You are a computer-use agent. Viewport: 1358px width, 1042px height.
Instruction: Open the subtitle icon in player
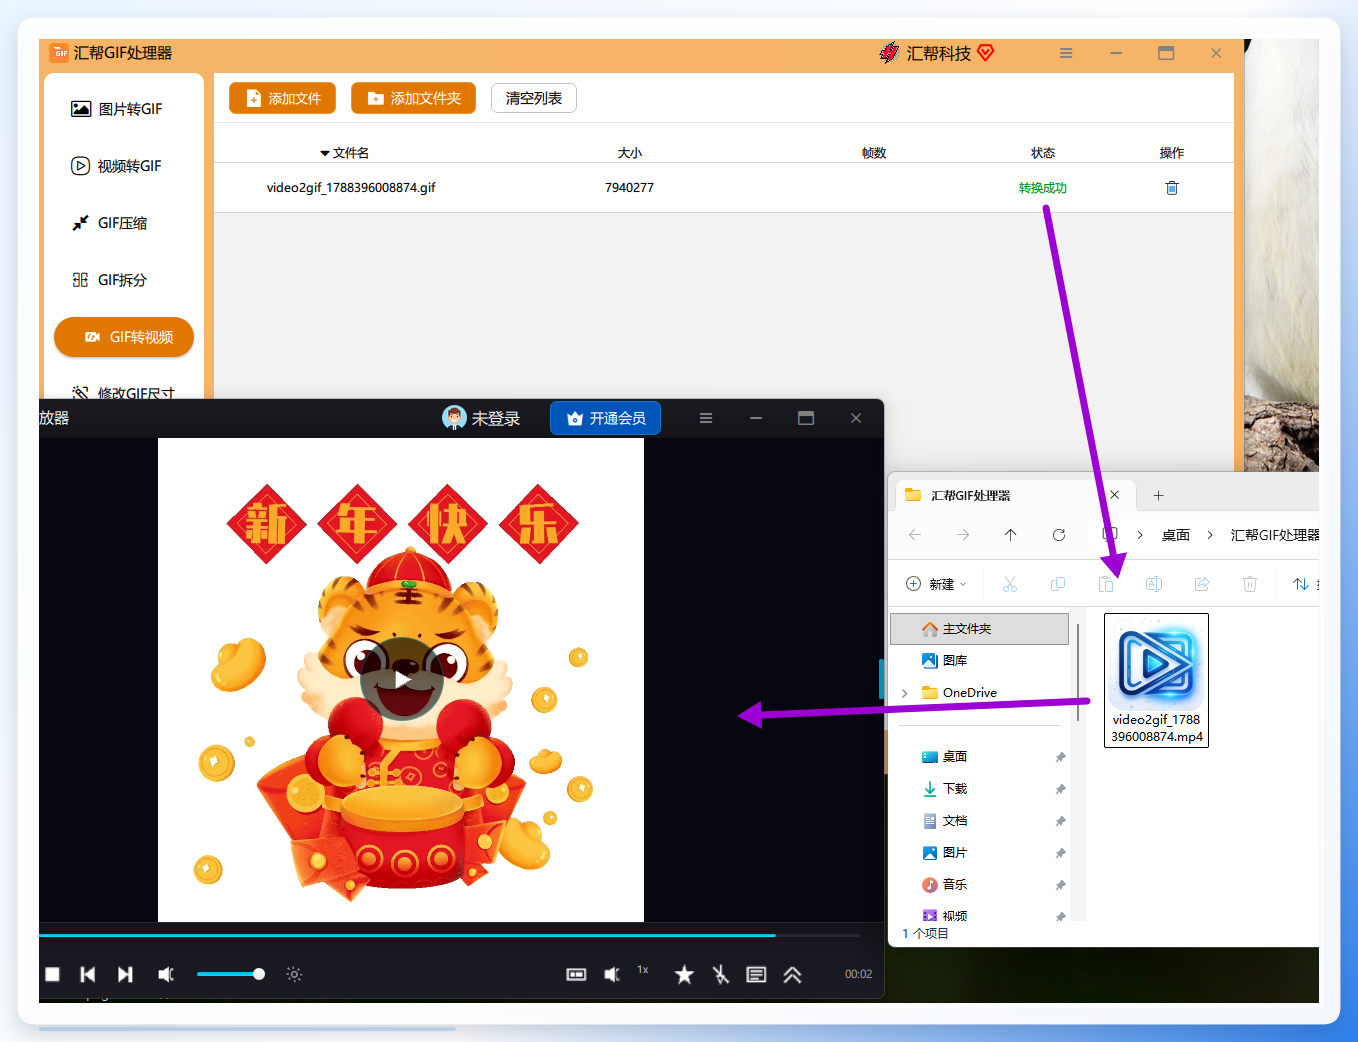point(757,974)
